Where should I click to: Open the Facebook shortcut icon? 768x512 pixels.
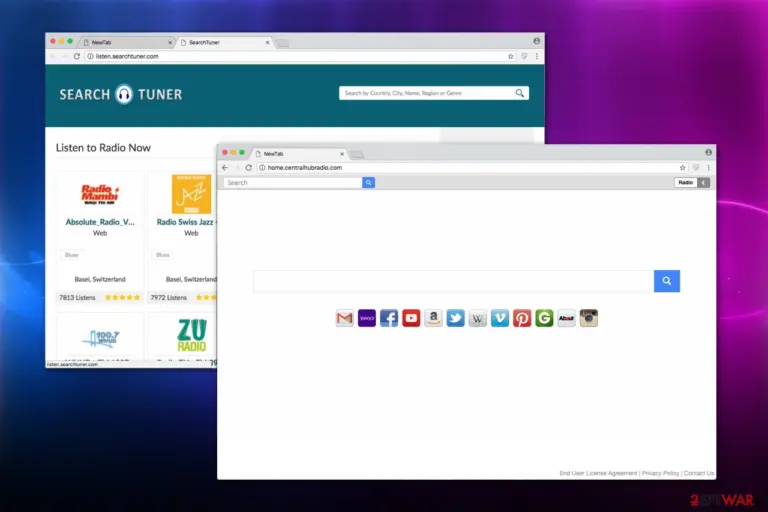[389, 318]
